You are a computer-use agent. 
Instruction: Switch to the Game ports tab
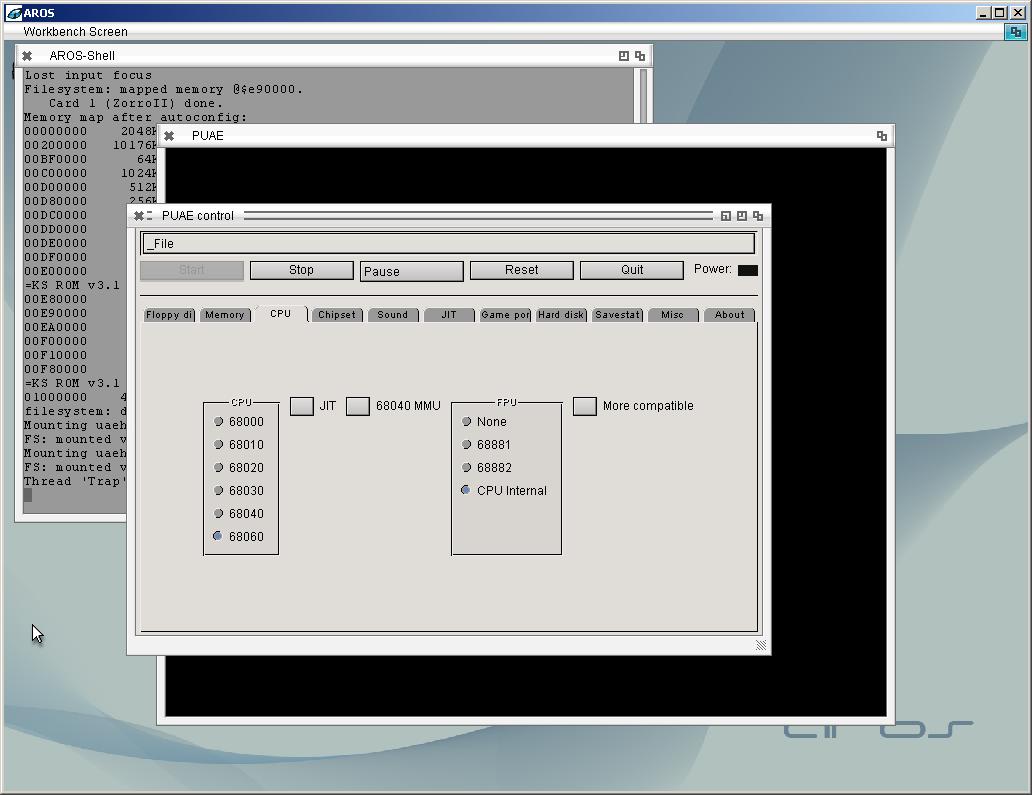tap(505, 315)
